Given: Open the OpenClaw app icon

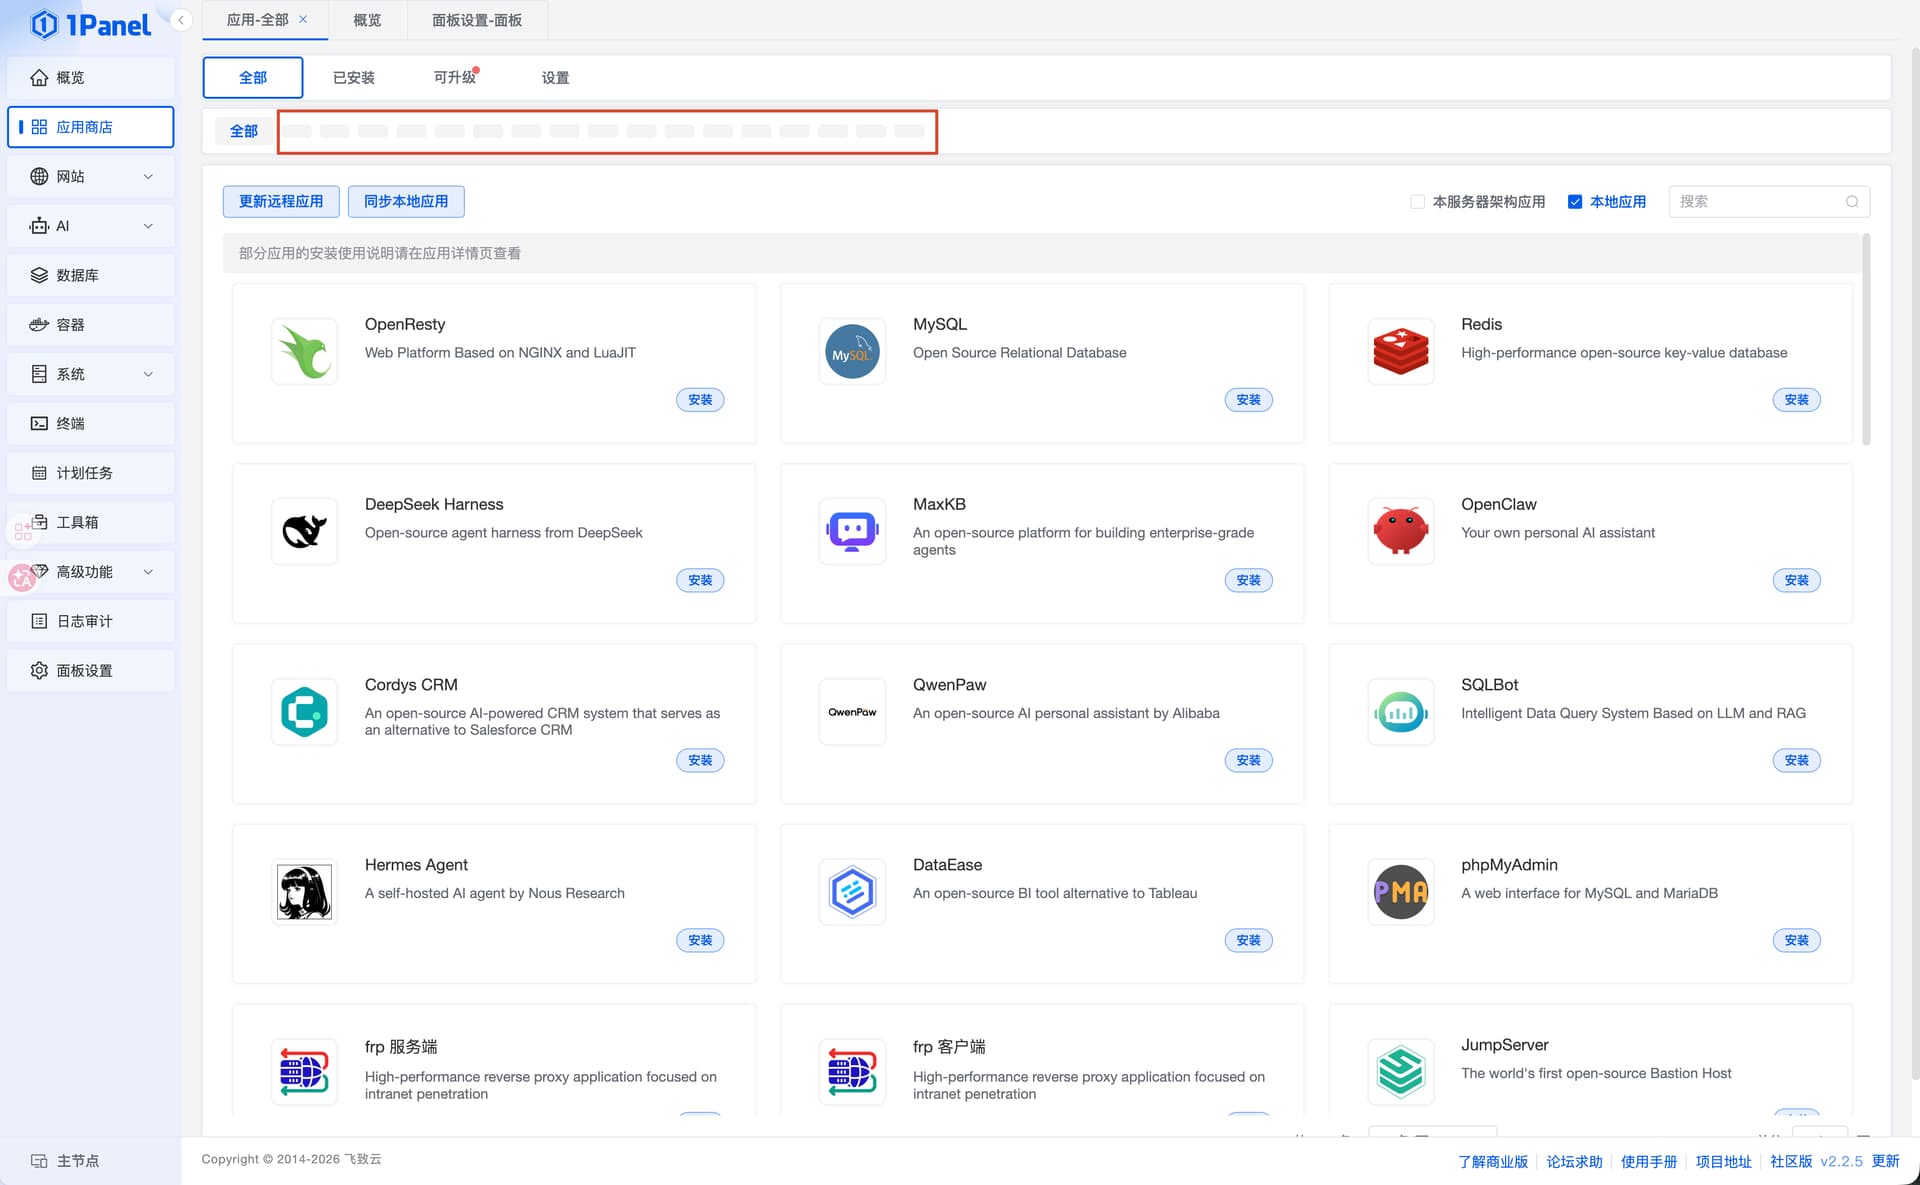Looking at the screenshot, I should [x=1400, y=532].
